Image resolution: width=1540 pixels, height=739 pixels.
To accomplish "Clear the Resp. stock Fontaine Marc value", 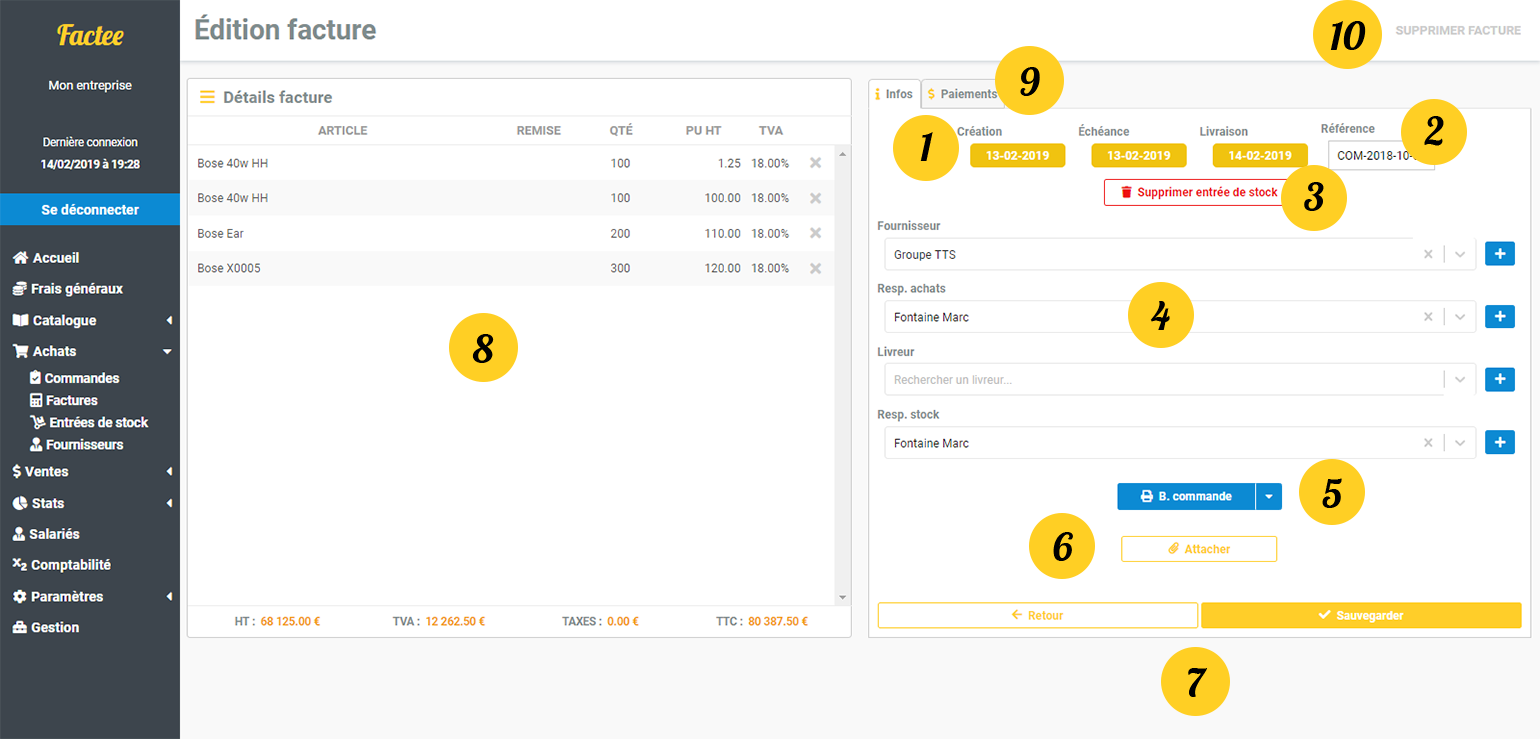I will tap(1428, 443).
